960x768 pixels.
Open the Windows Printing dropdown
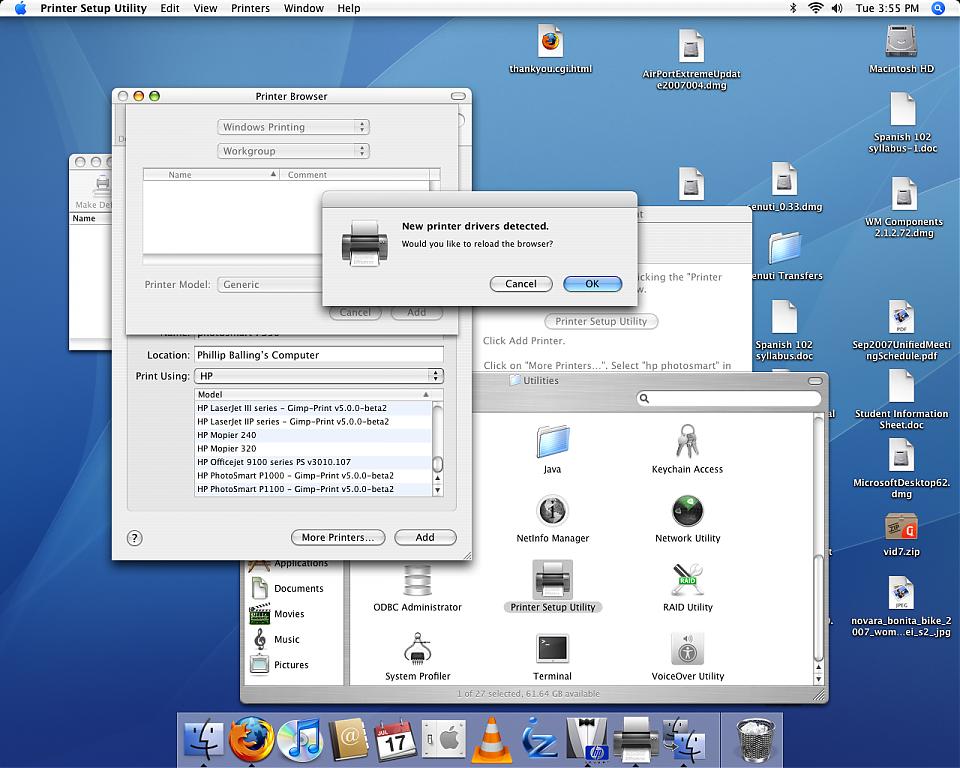294,127
